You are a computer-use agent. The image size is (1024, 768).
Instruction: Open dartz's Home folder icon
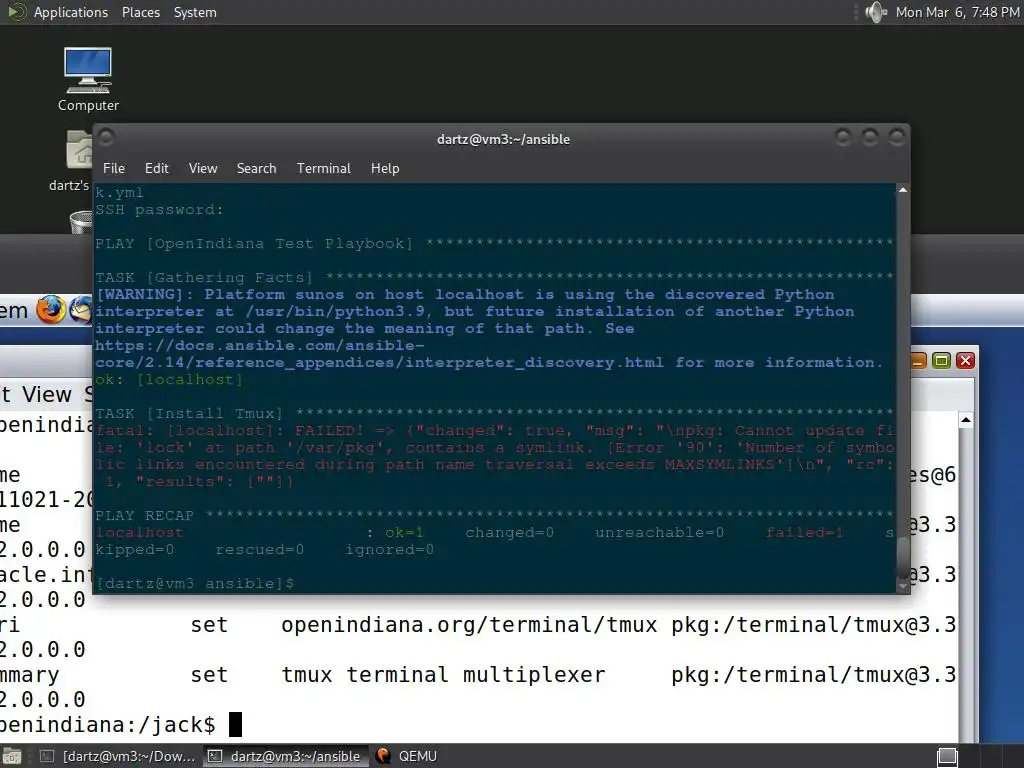click(78, 150)
